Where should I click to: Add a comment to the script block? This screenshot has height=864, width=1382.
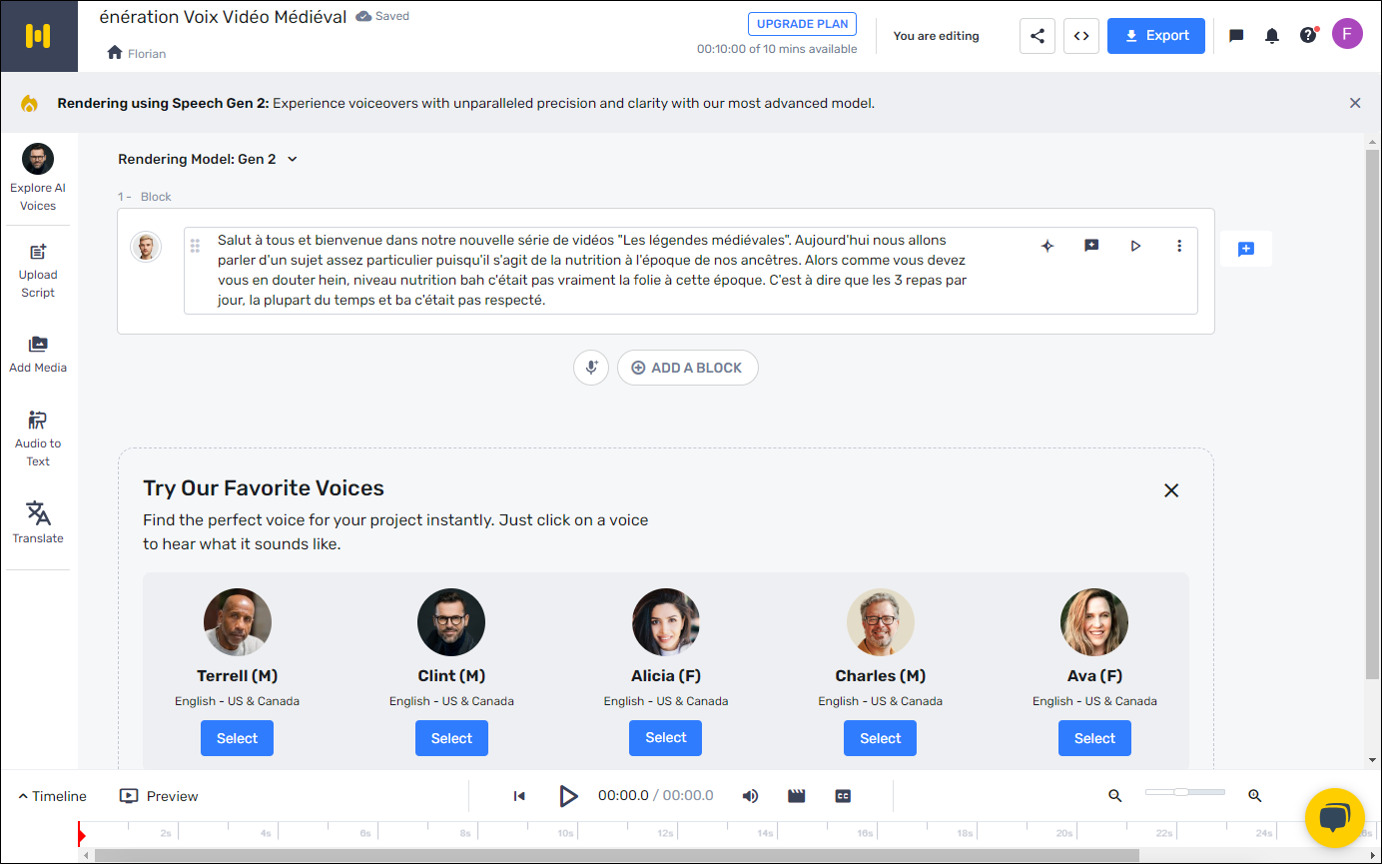(1091, 245)
